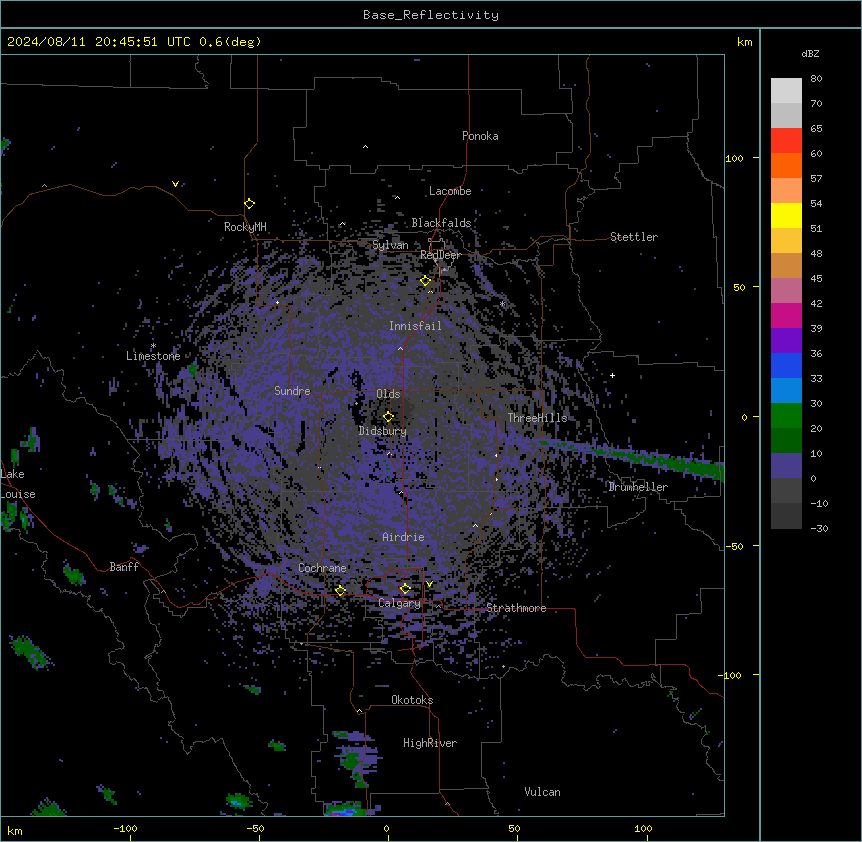Click the yellow v marker east of Calgary
This screenshot has height=842, width=862.
(429, 584)
